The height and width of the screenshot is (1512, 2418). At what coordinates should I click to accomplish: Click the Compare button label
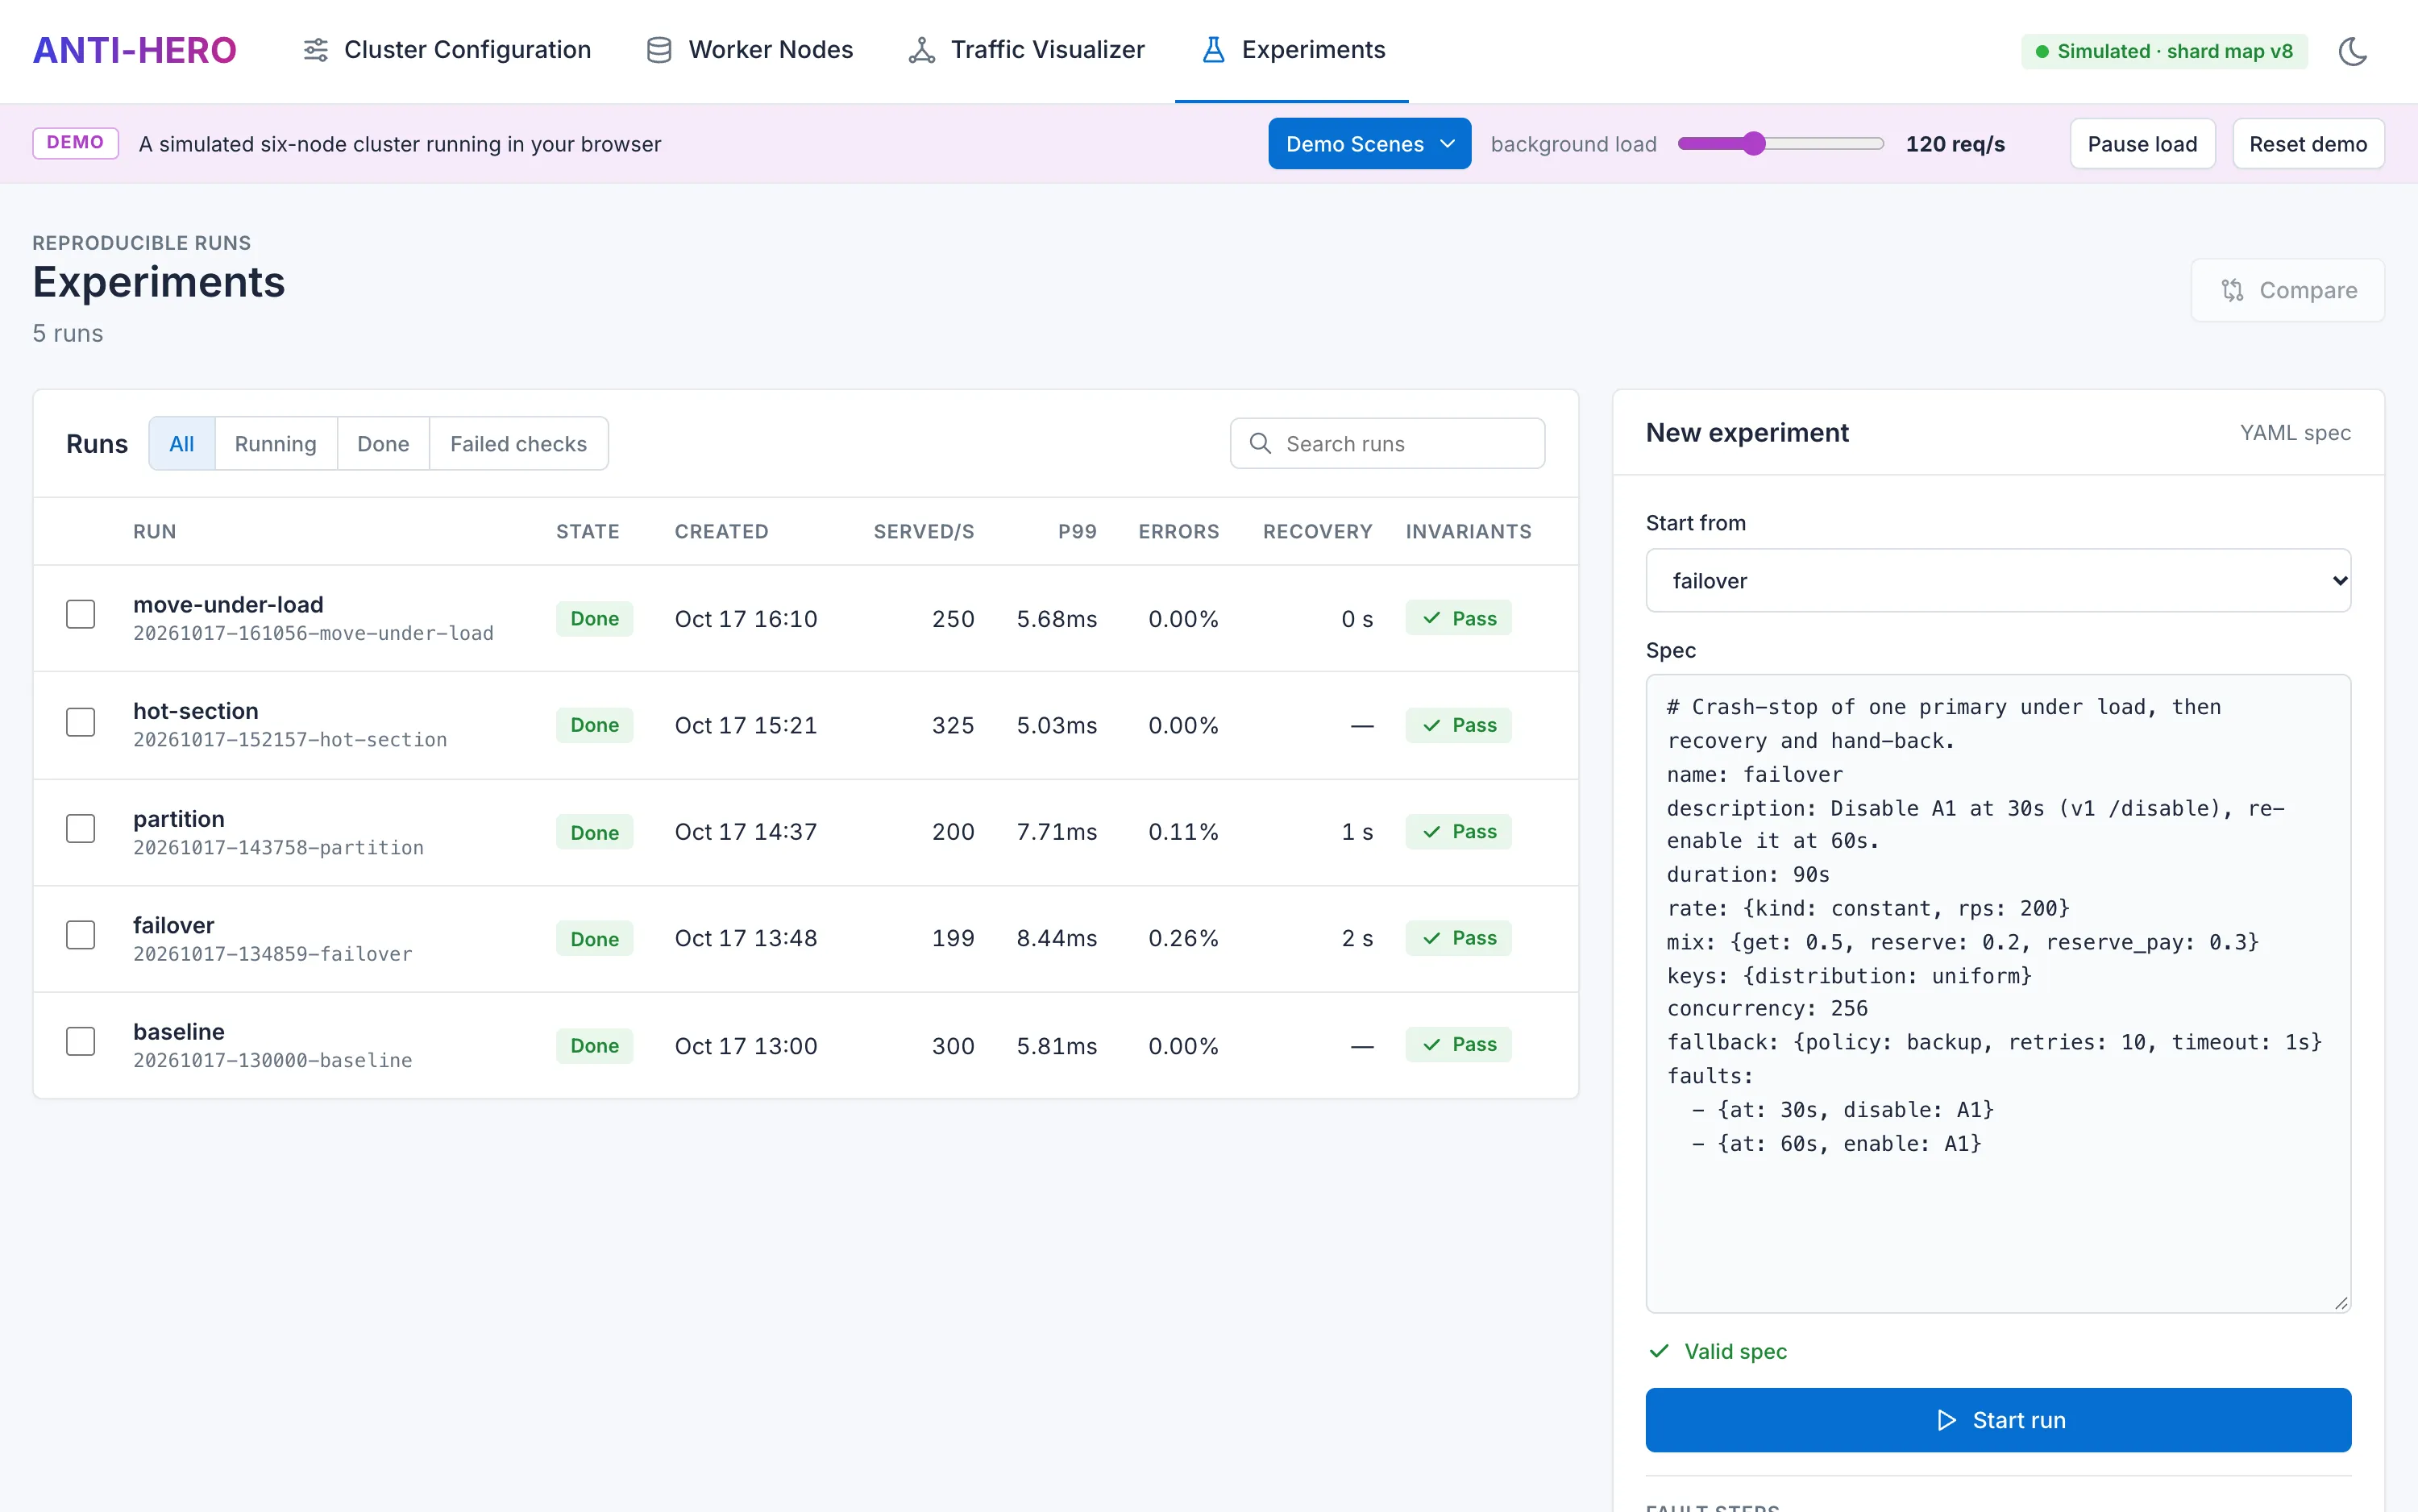click(2308, 290)
